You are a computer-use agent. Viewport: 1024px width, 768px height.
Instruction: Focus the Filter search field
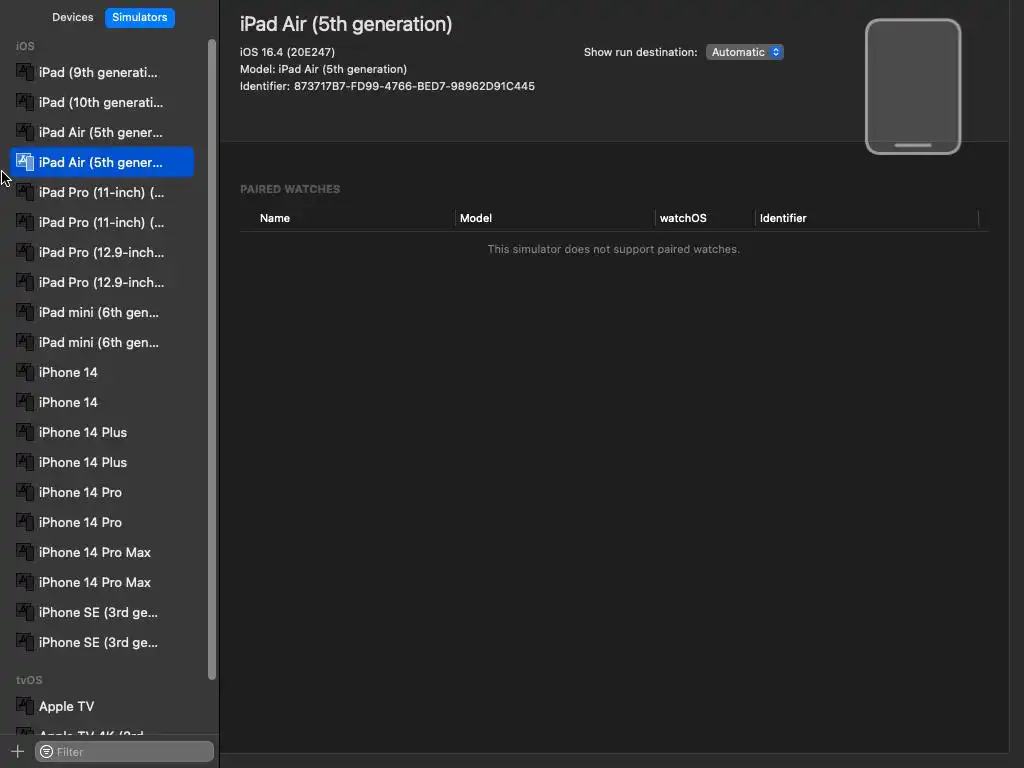coord(124,752)
